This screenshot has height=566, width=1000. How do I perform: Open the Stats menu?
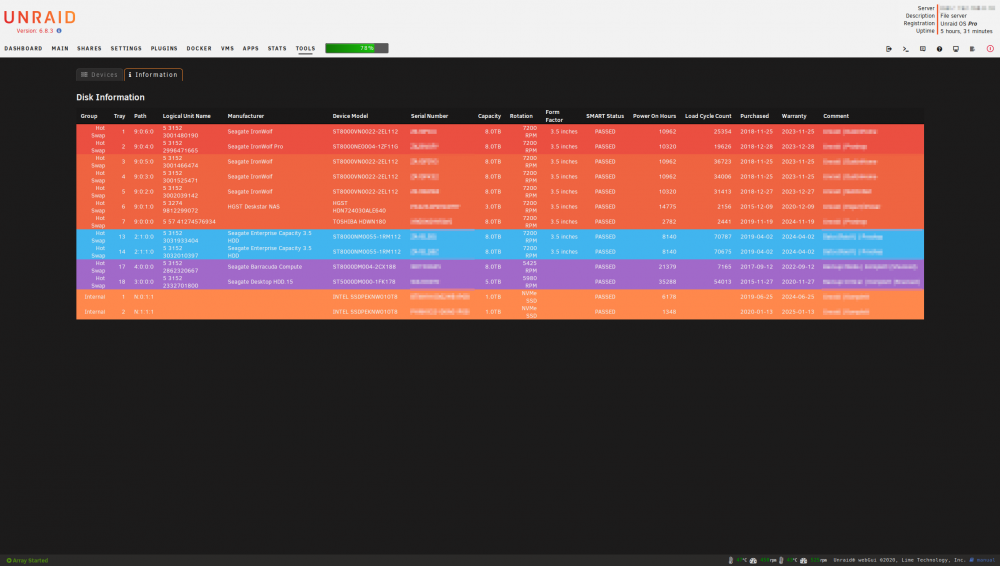[277, 48]
